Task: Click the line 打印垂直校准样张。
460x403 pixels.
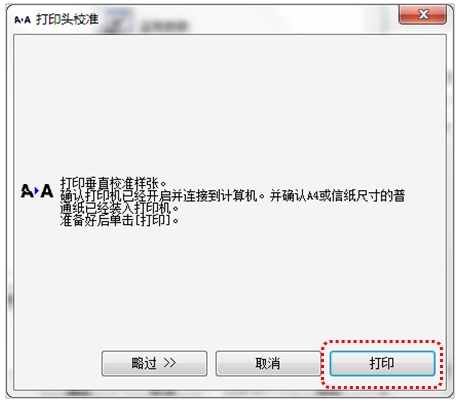Action: 113,183
